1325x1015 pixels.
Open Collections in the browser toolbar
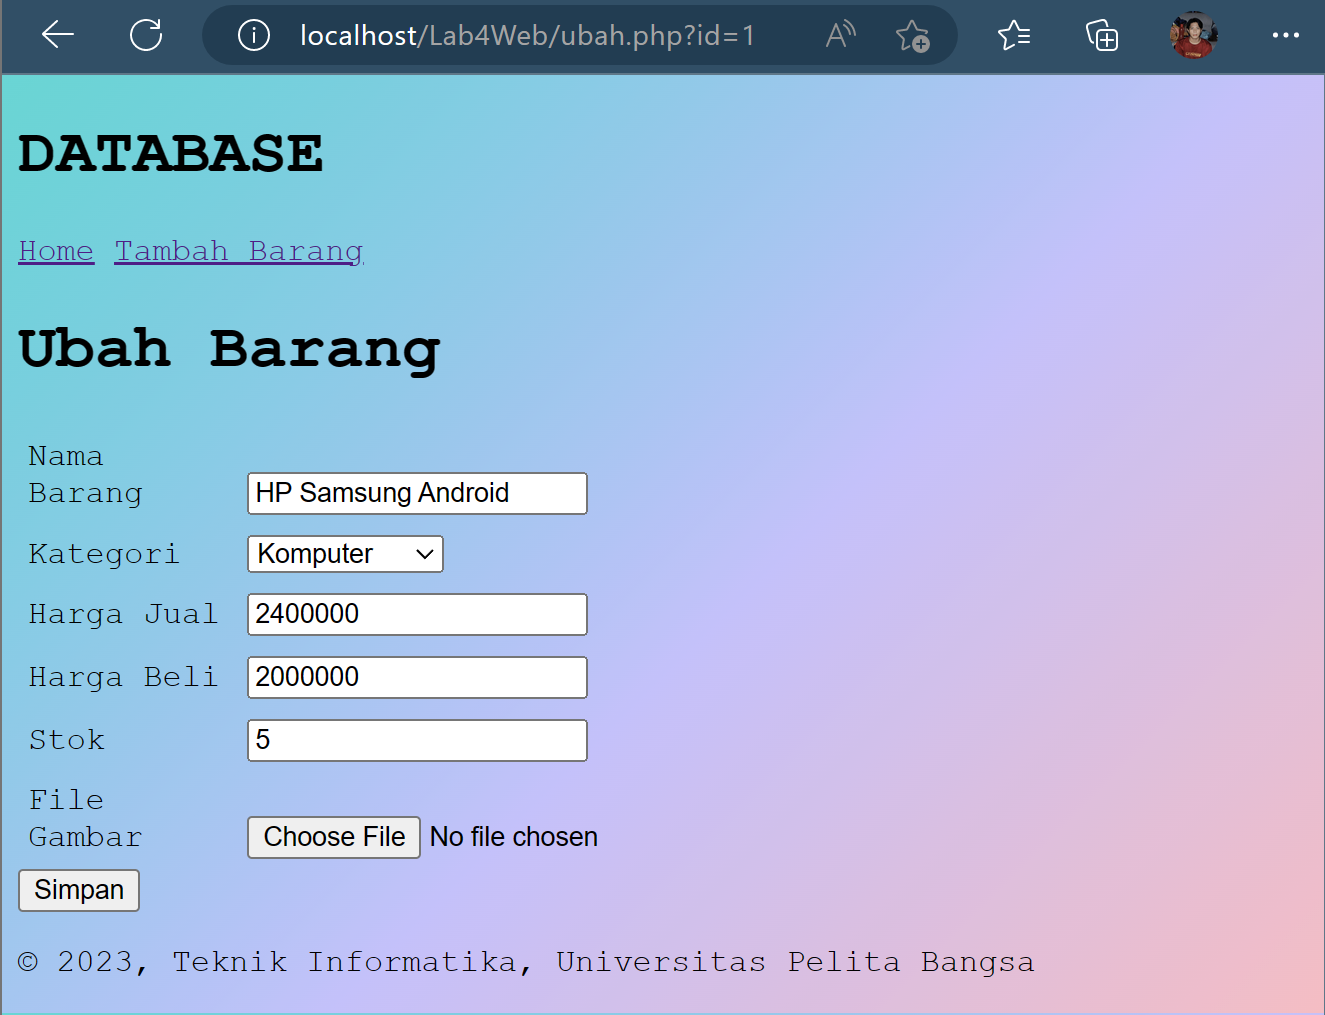tap(1101, 36)
